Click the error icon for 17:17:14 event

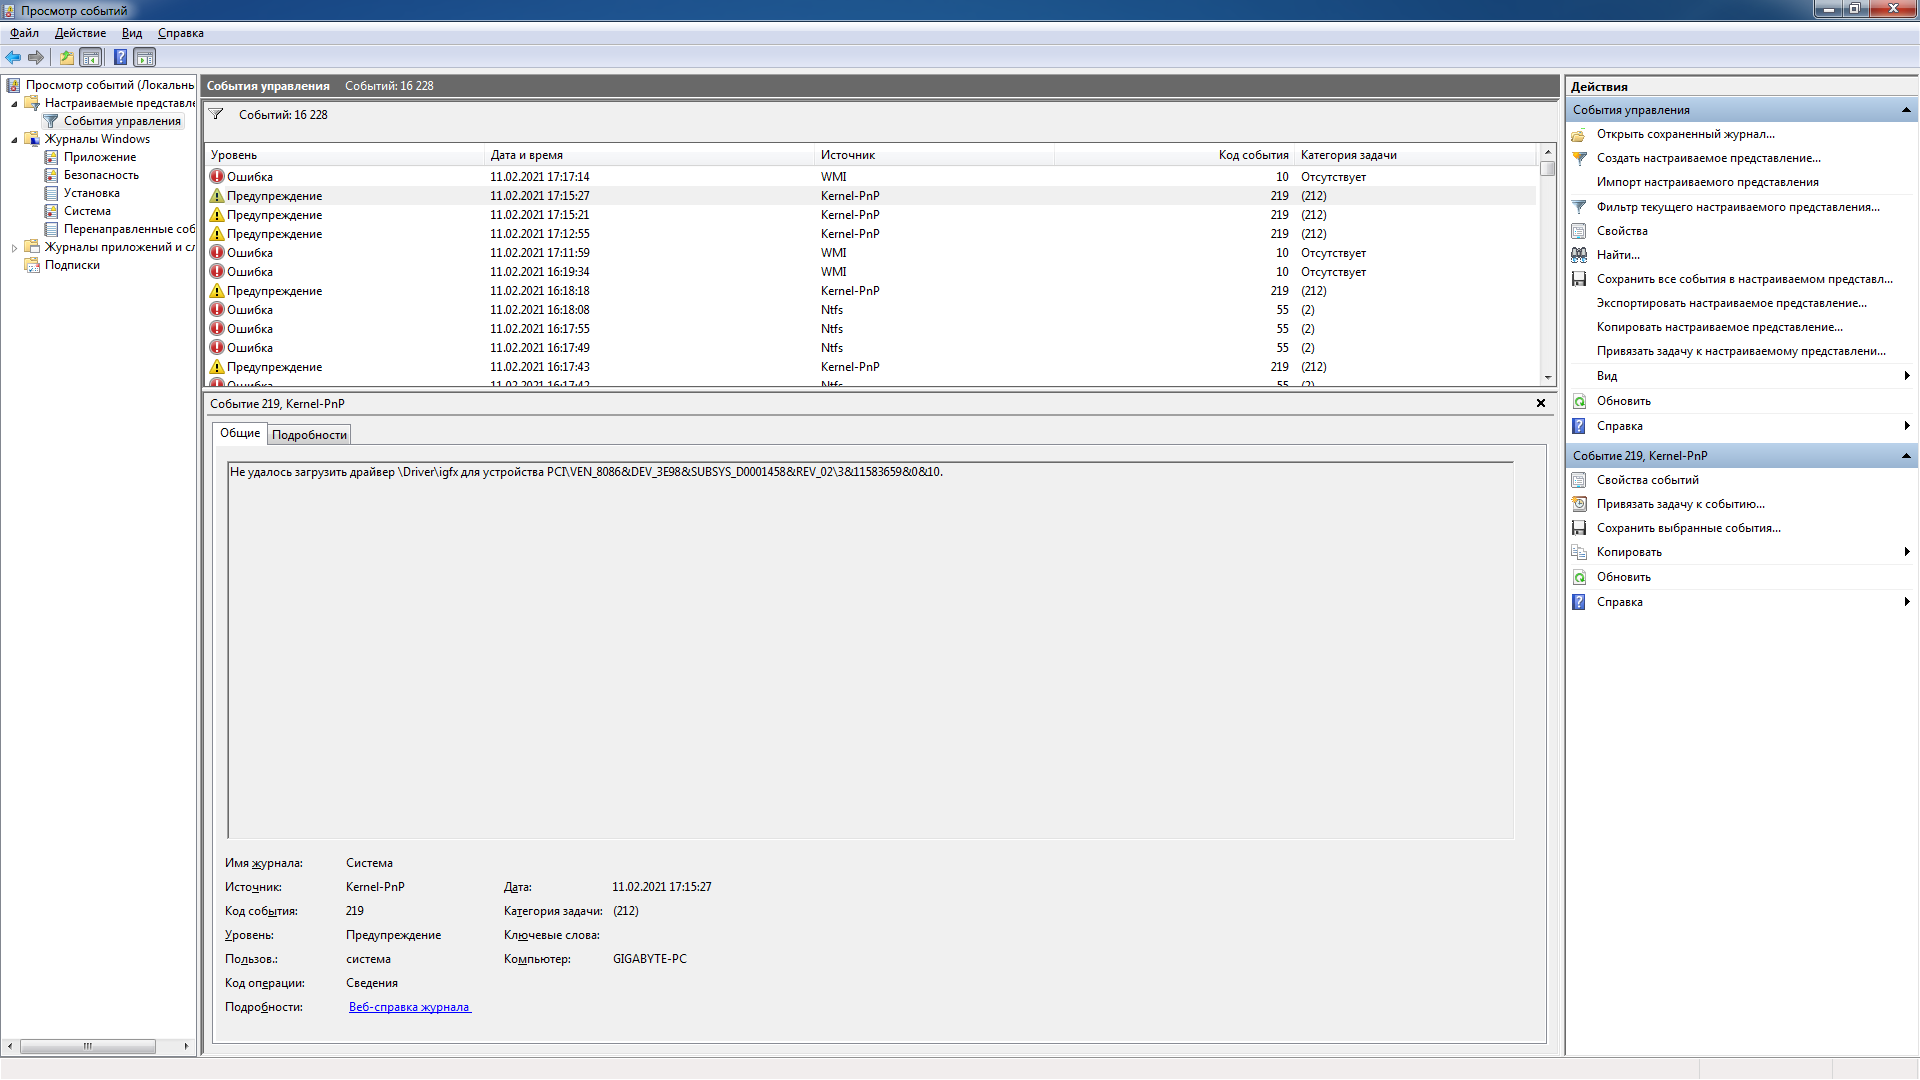[217, 176]
